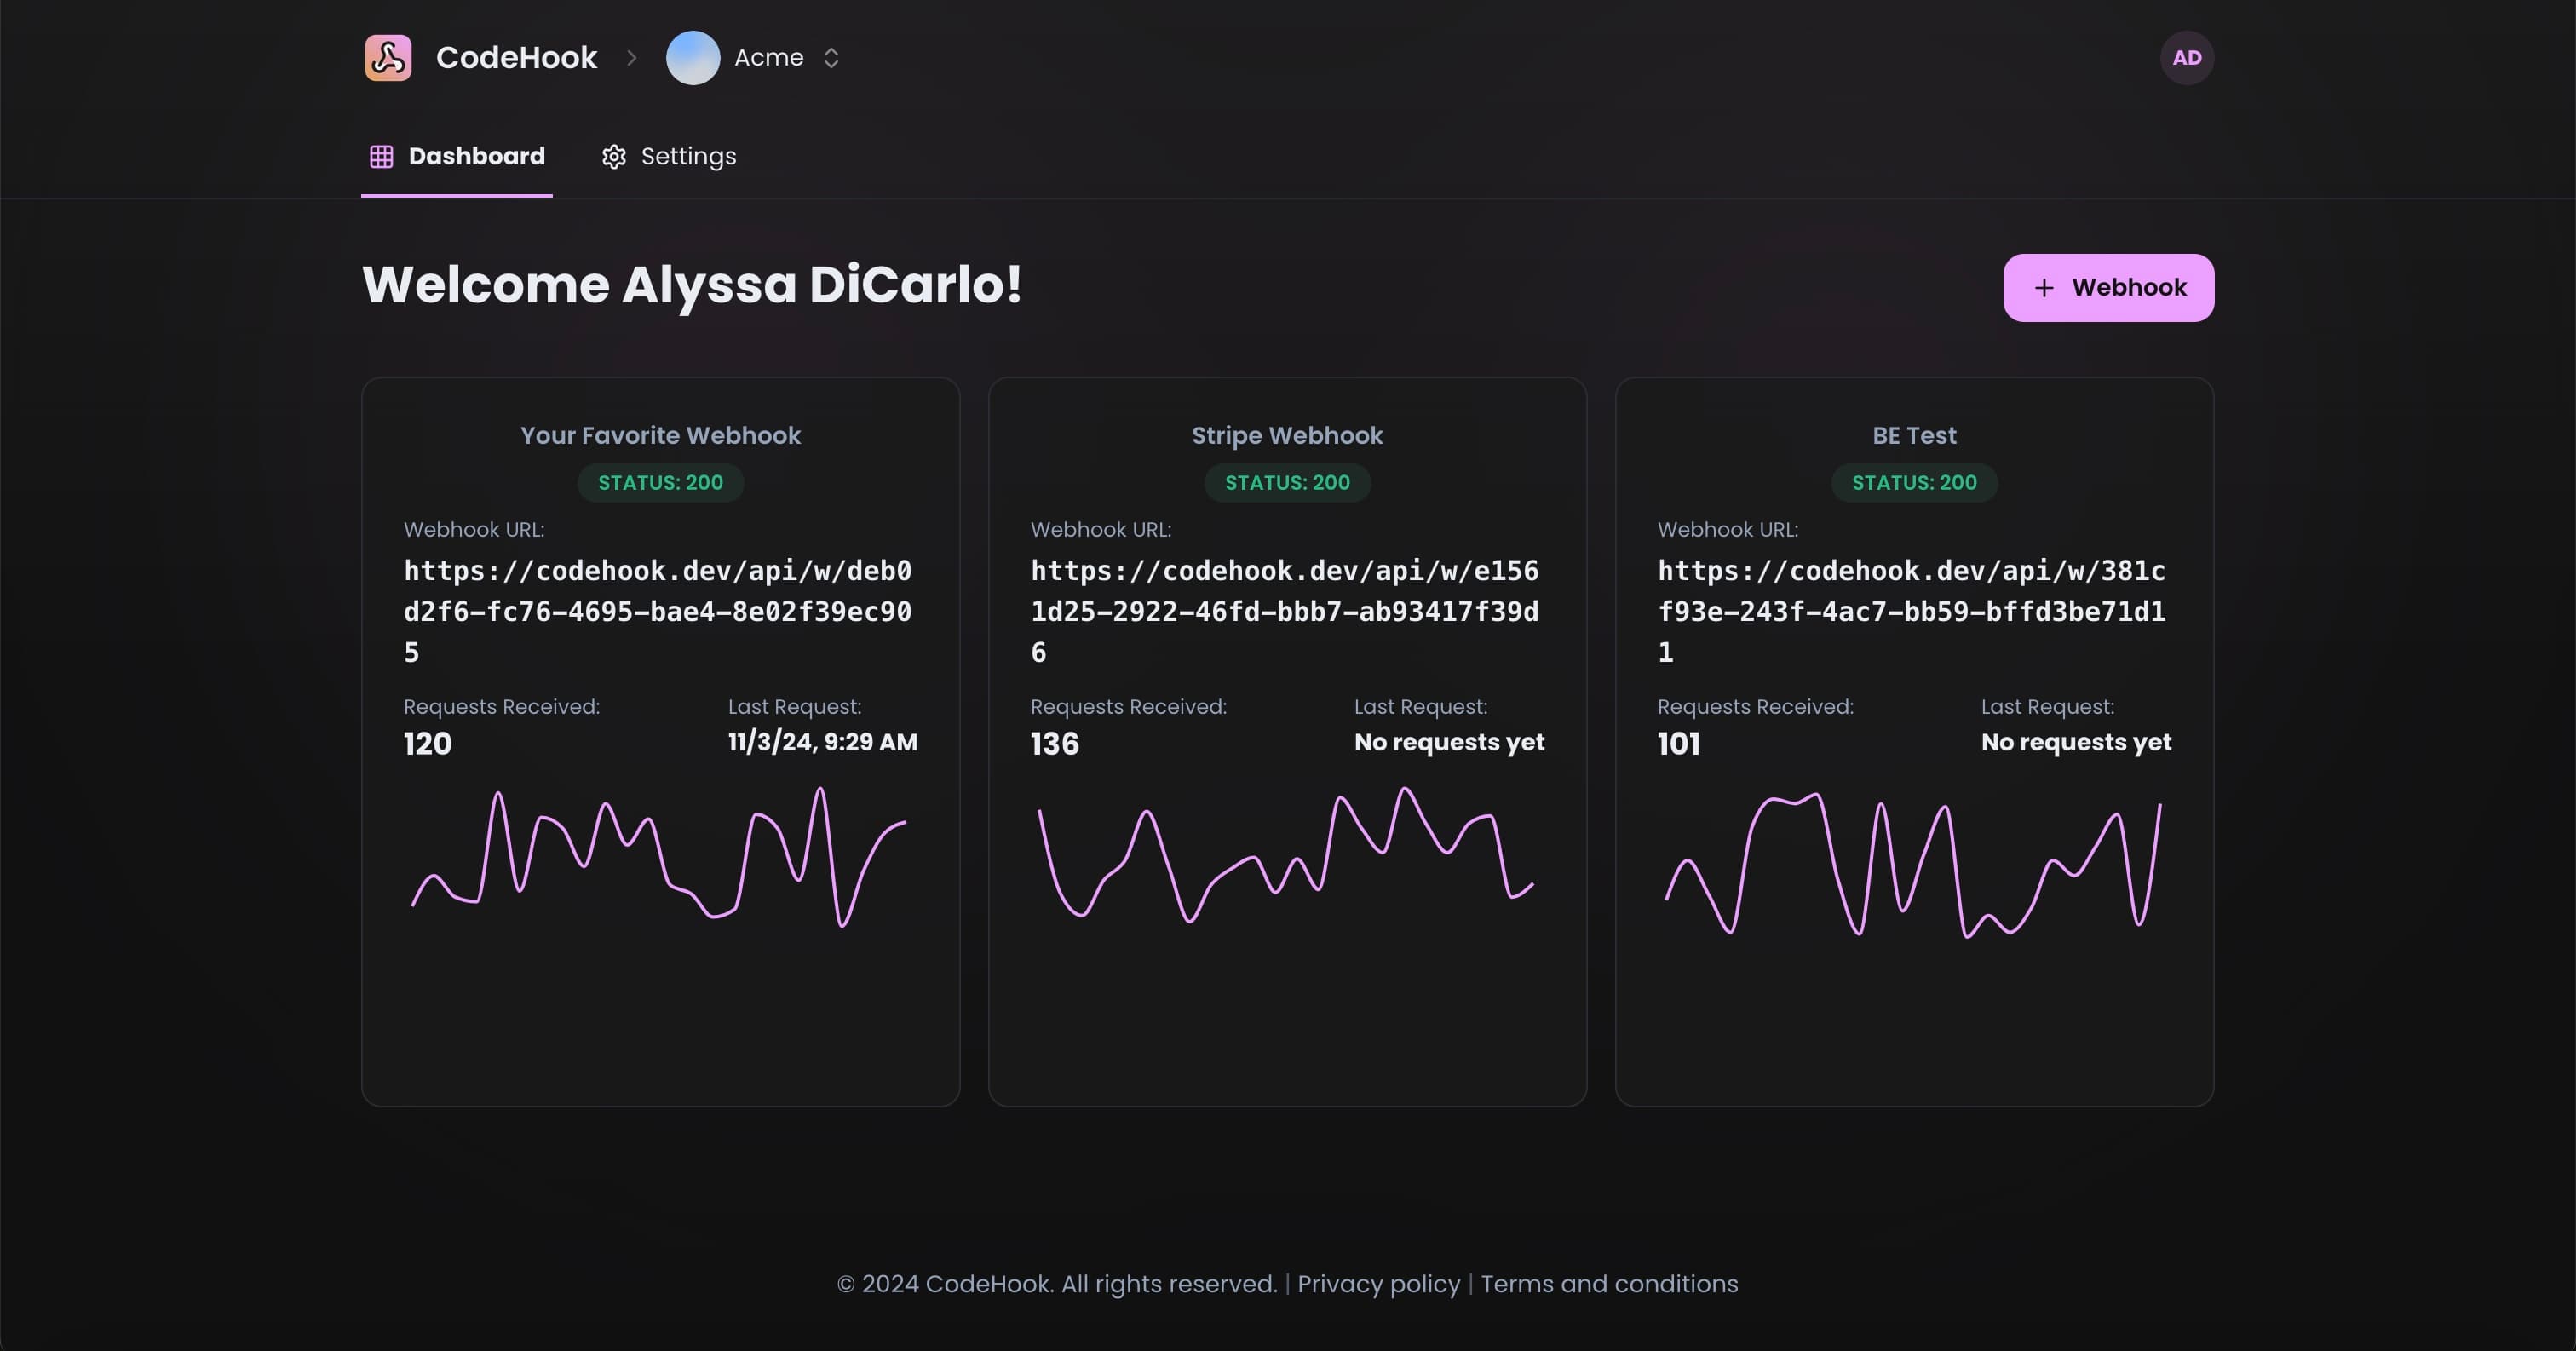Open the Privacy policy link
Viewport: 2576px width, 1351px height.
coord(1378,1284)
